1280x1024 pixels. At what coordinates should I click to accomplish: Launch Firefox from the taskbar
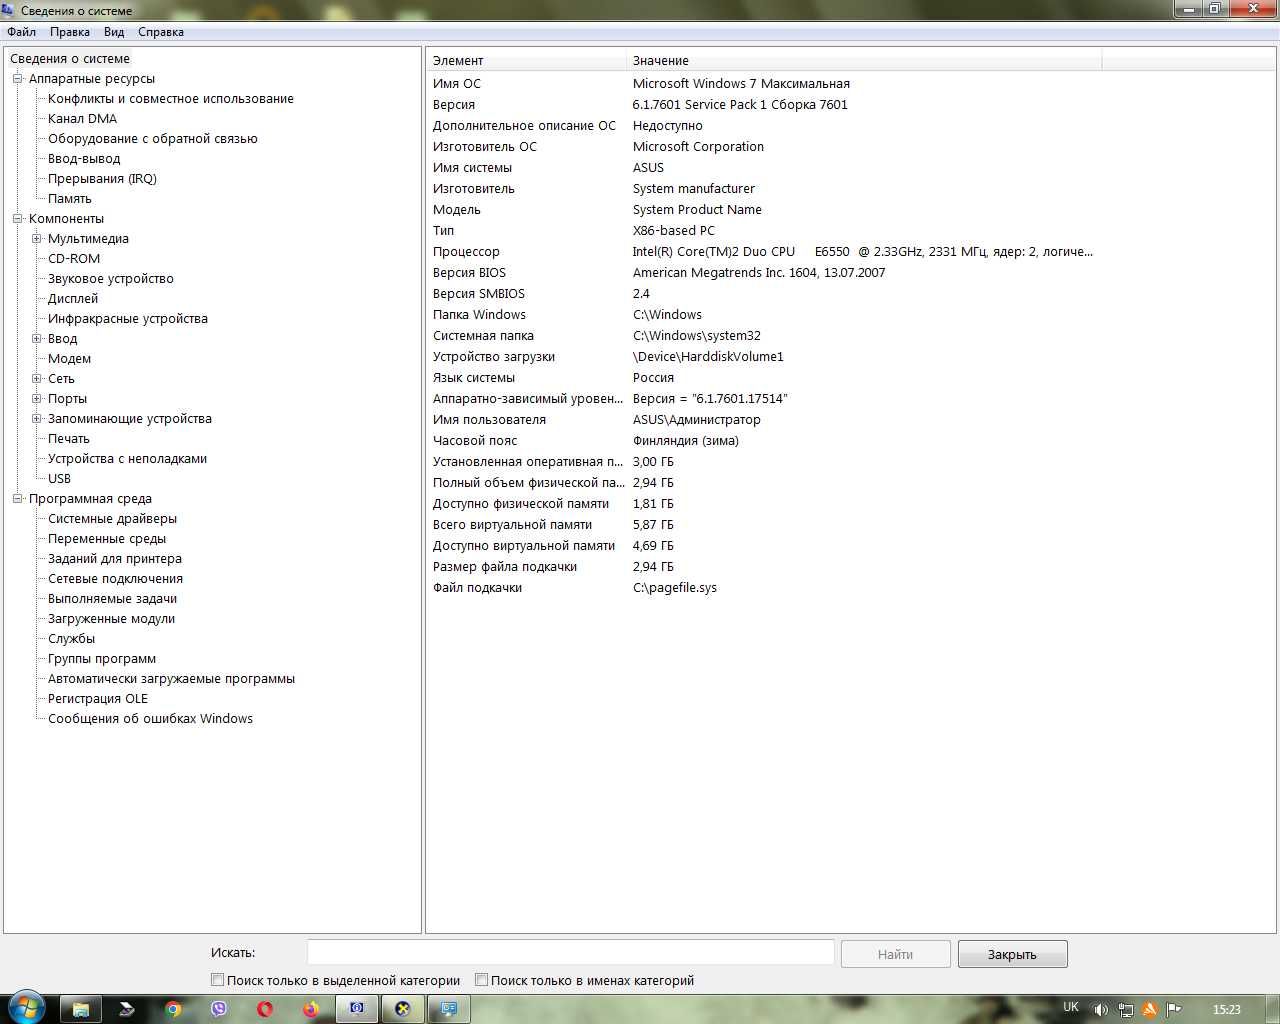311,1009
